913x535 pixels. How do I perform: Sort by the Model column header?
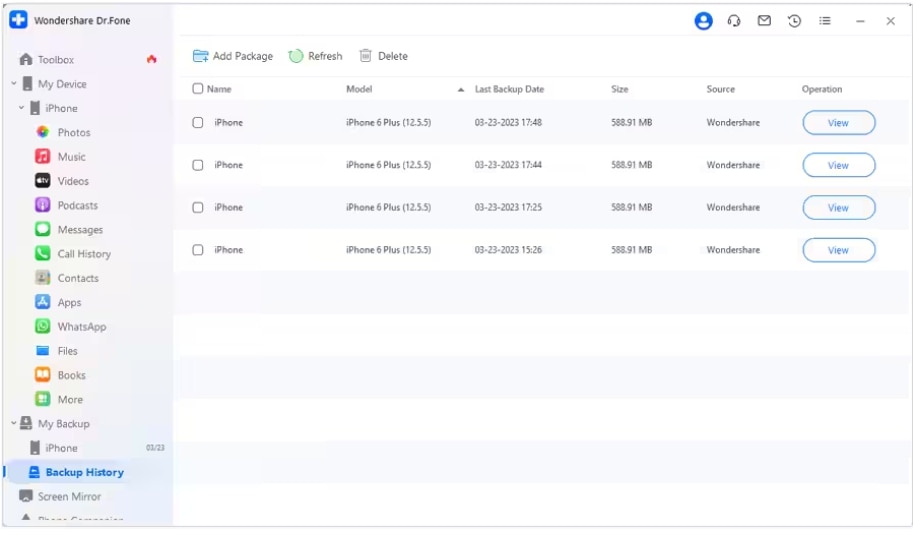pos(359,89)
